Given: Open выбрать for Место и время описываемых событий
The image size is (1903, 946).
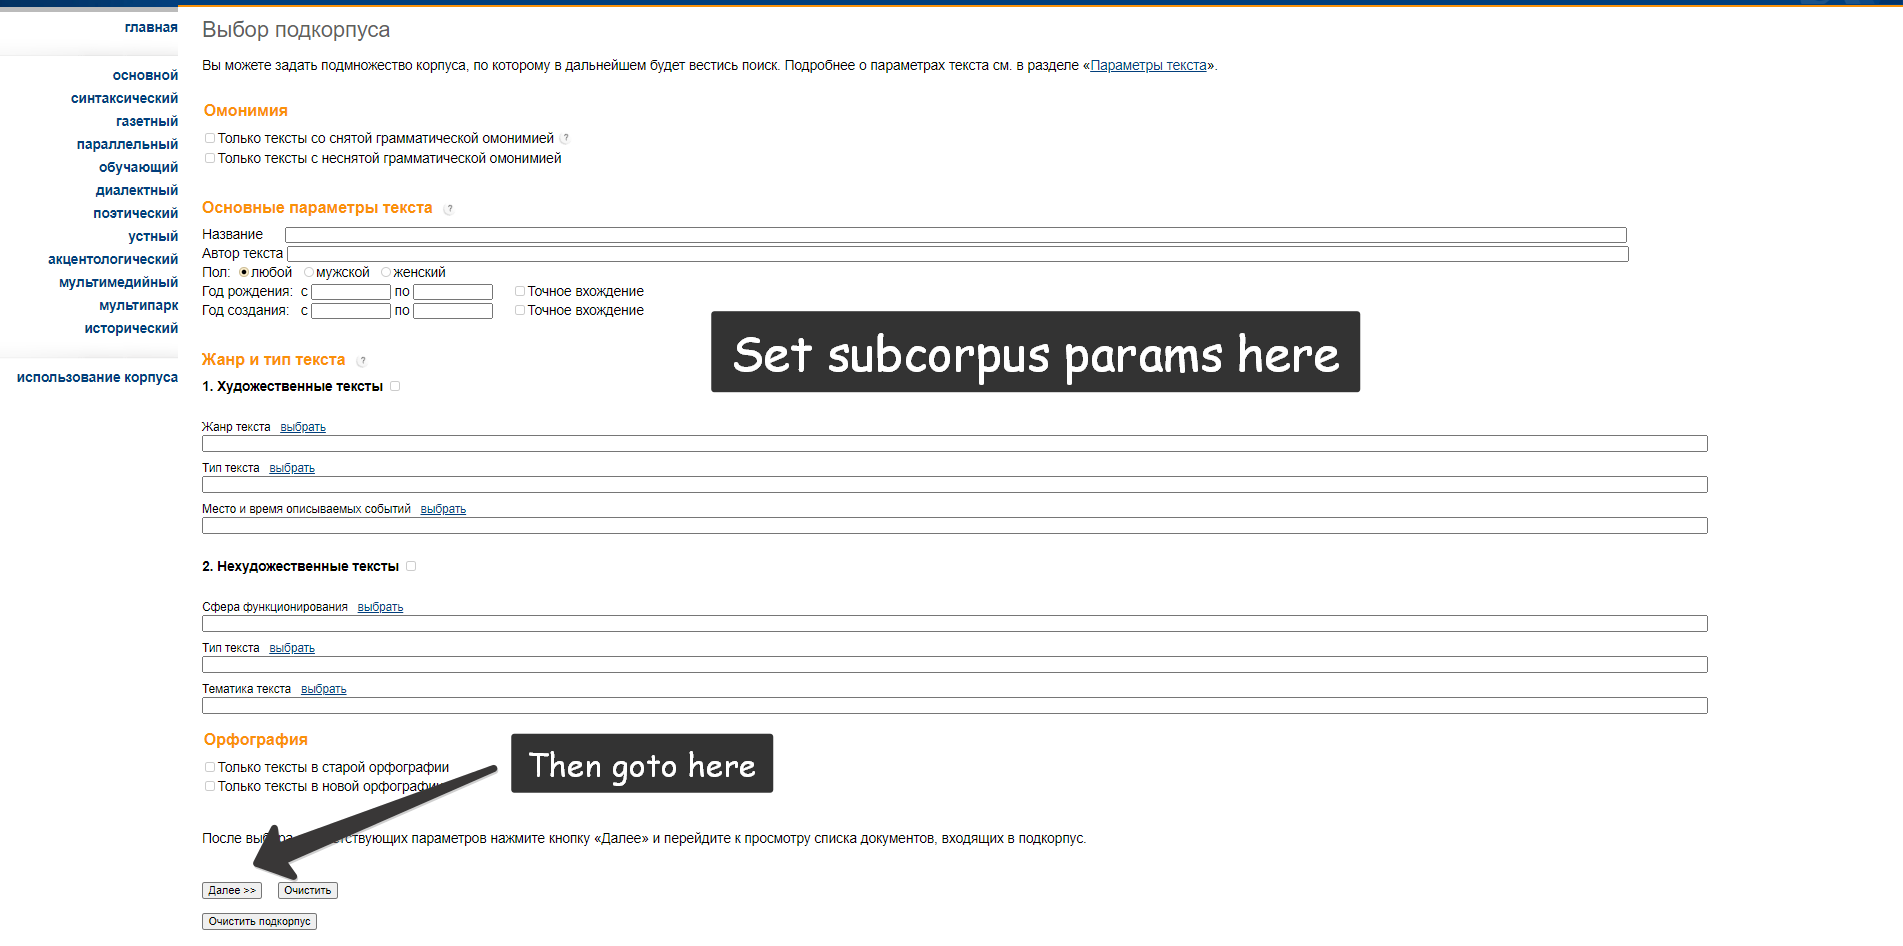Looking at the screenshot, I should point(443,509).
